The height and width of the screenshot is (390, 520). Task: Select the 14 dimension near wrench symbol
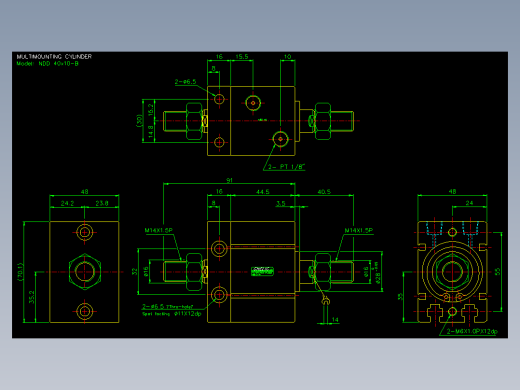coord(335,319)
